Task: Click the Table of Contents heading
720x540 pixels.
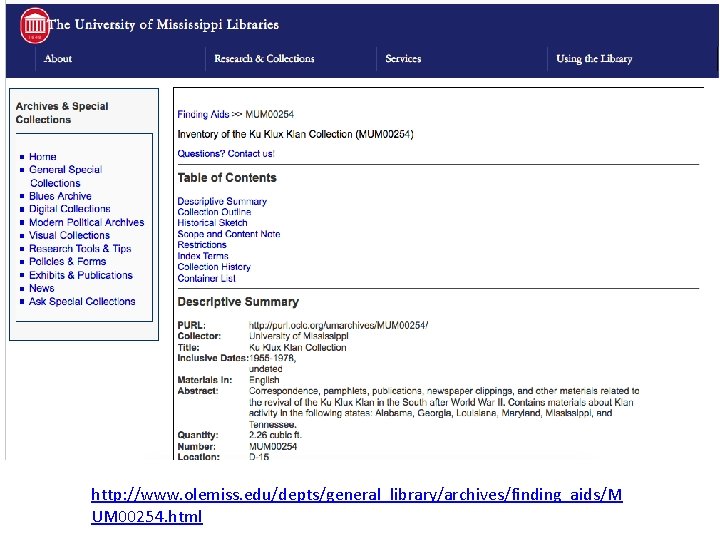Action: point(227,178)
